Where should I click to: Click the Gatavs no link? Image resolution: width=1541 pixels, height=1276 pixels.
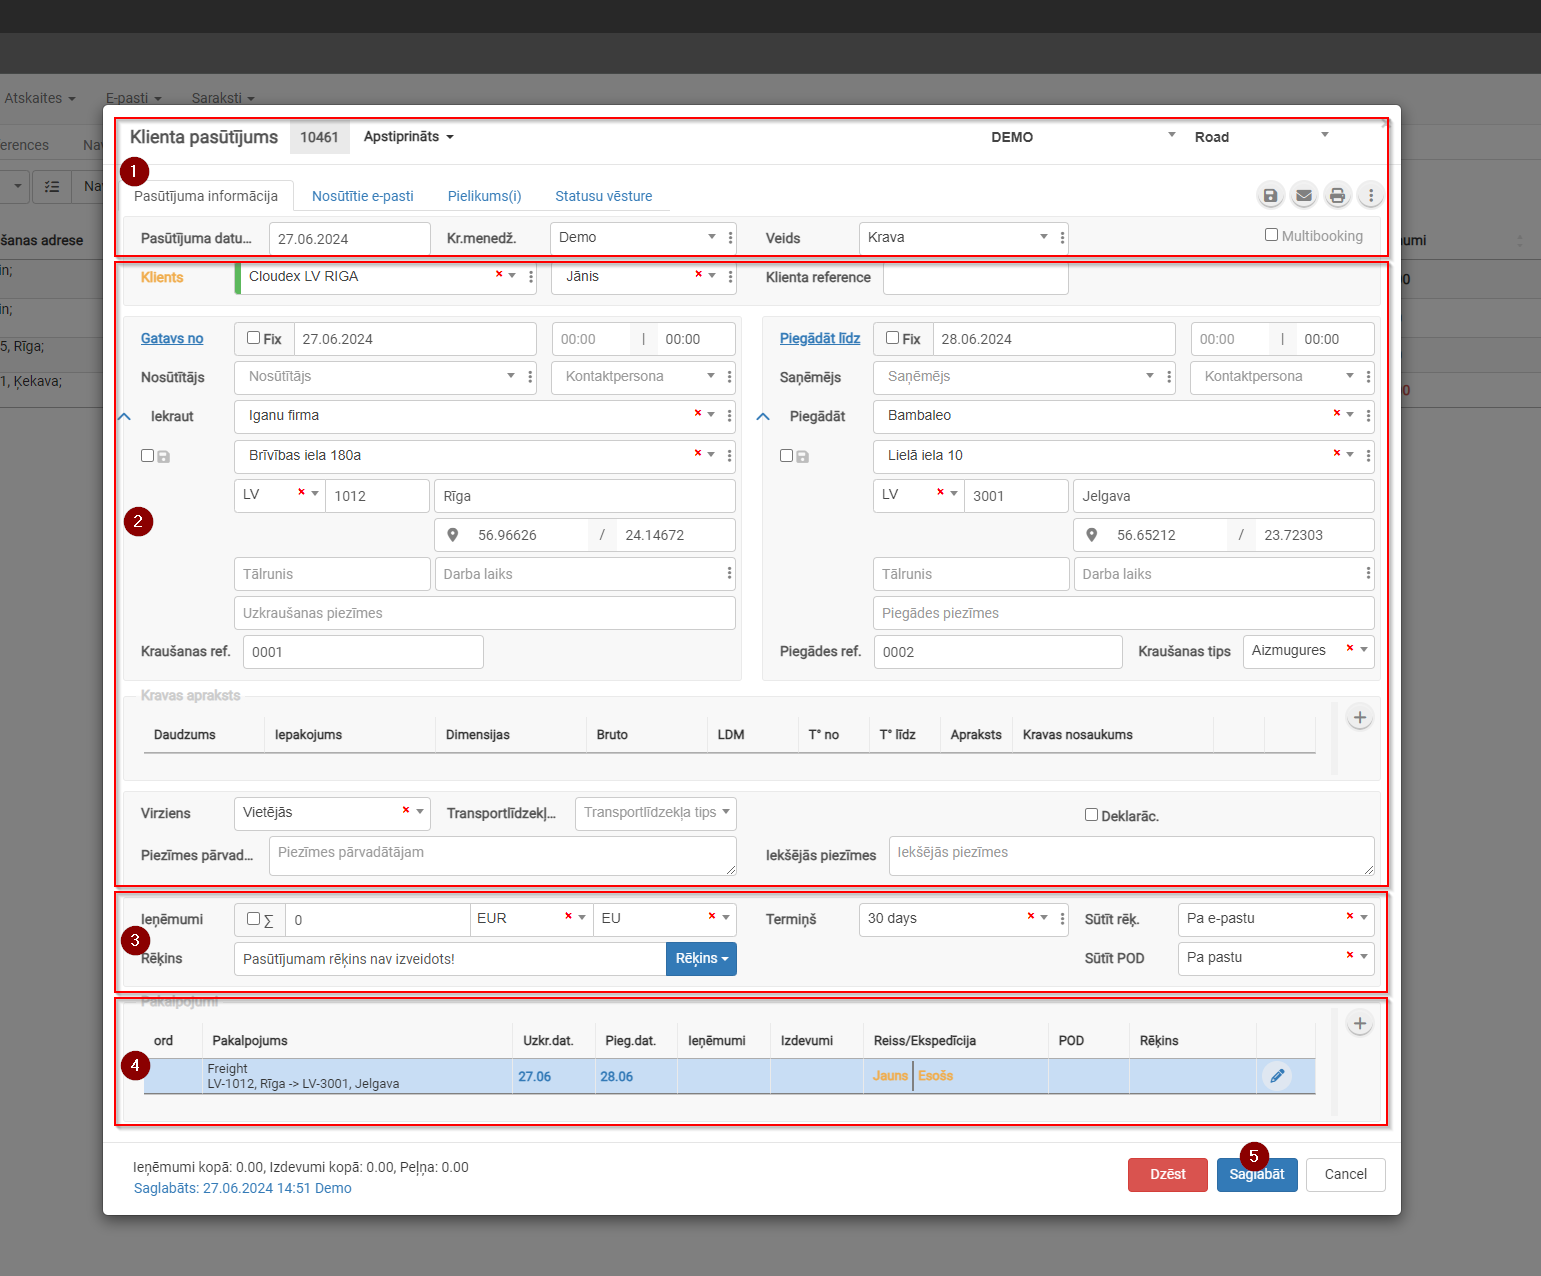[172, 338]
